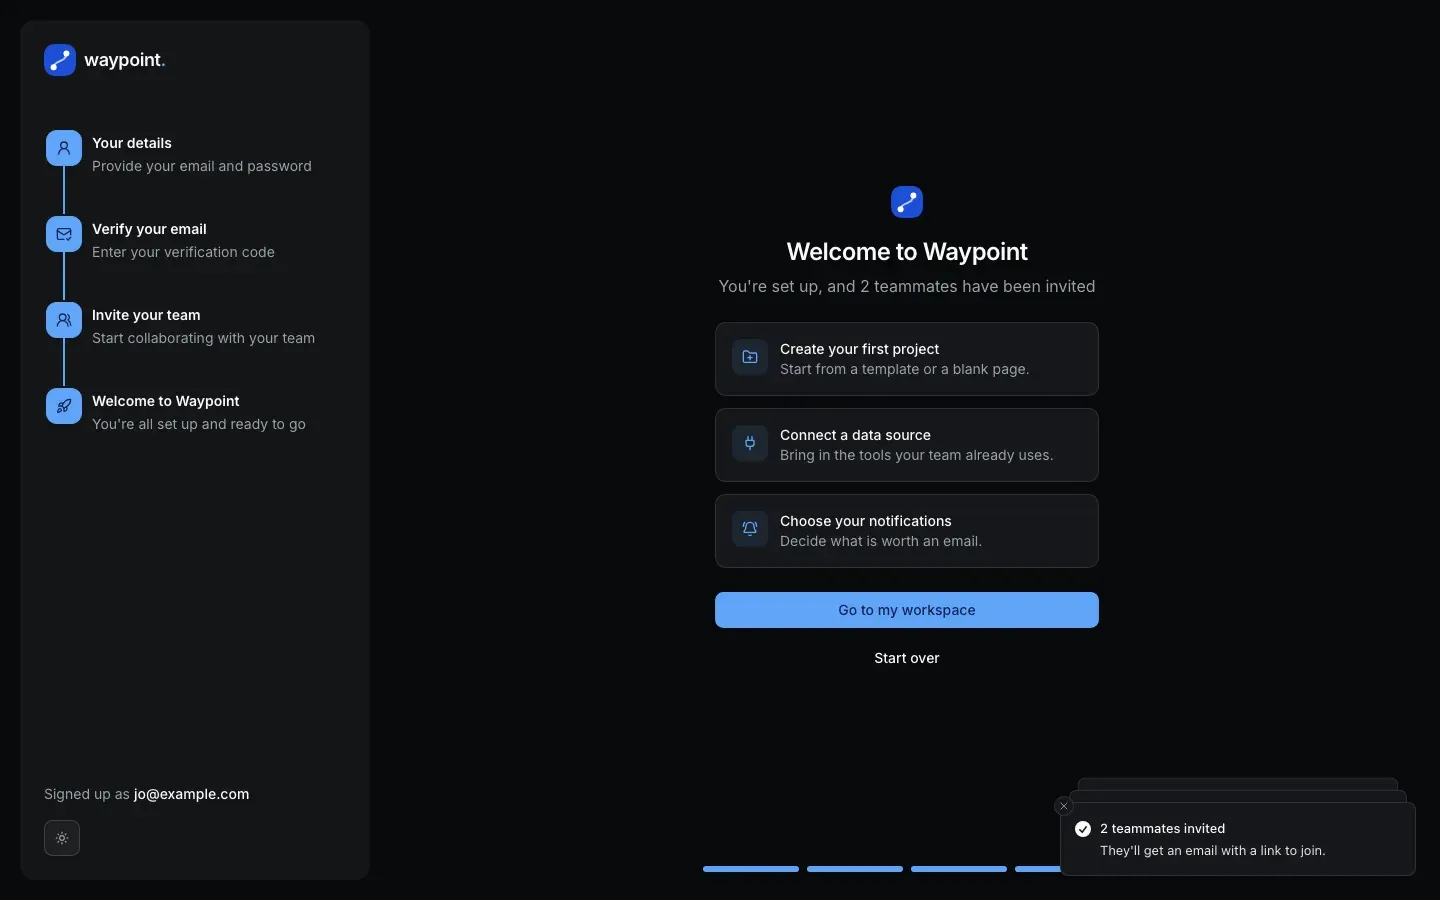
Task: Click 'Bring in the tools your team already uses.'
Action: [x=917, y=455]
